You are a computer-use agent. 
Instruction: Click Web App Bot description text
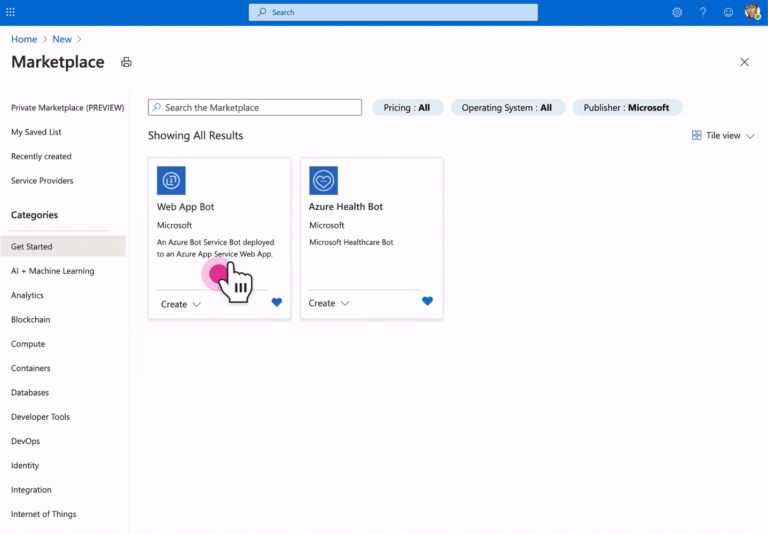[x=216, y=248]
